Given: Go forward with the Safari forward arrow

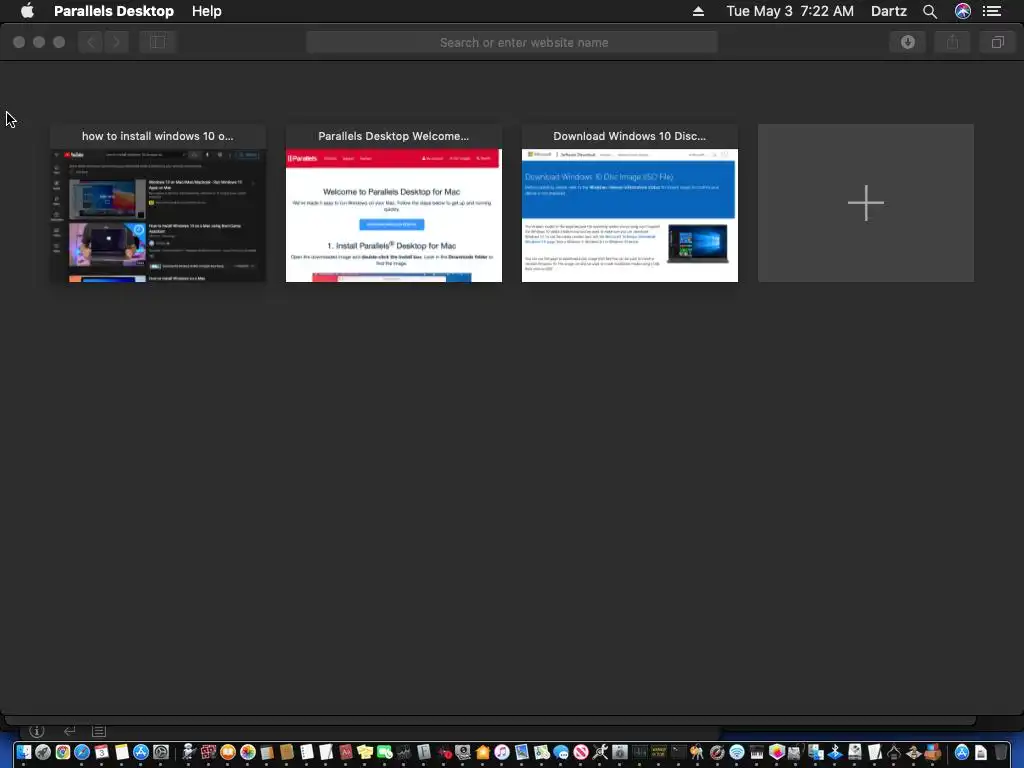Looking at the screenshot, I should click(x=116, y=42).
